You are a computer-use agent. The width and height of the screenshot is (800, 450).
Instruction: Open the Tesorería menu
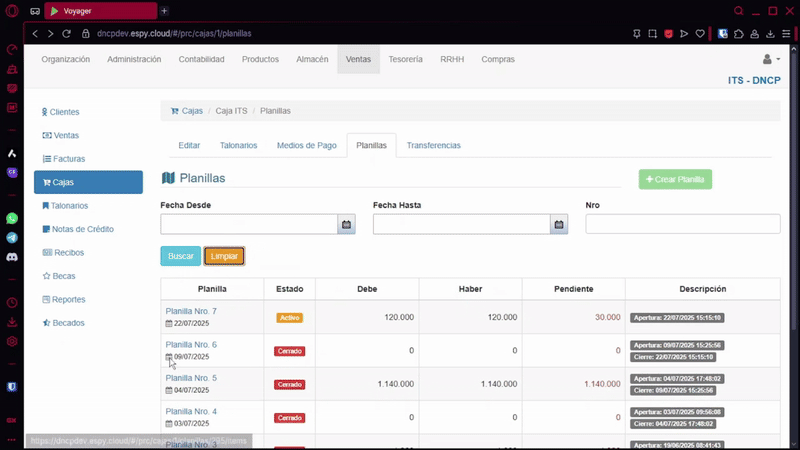(405, 60)
